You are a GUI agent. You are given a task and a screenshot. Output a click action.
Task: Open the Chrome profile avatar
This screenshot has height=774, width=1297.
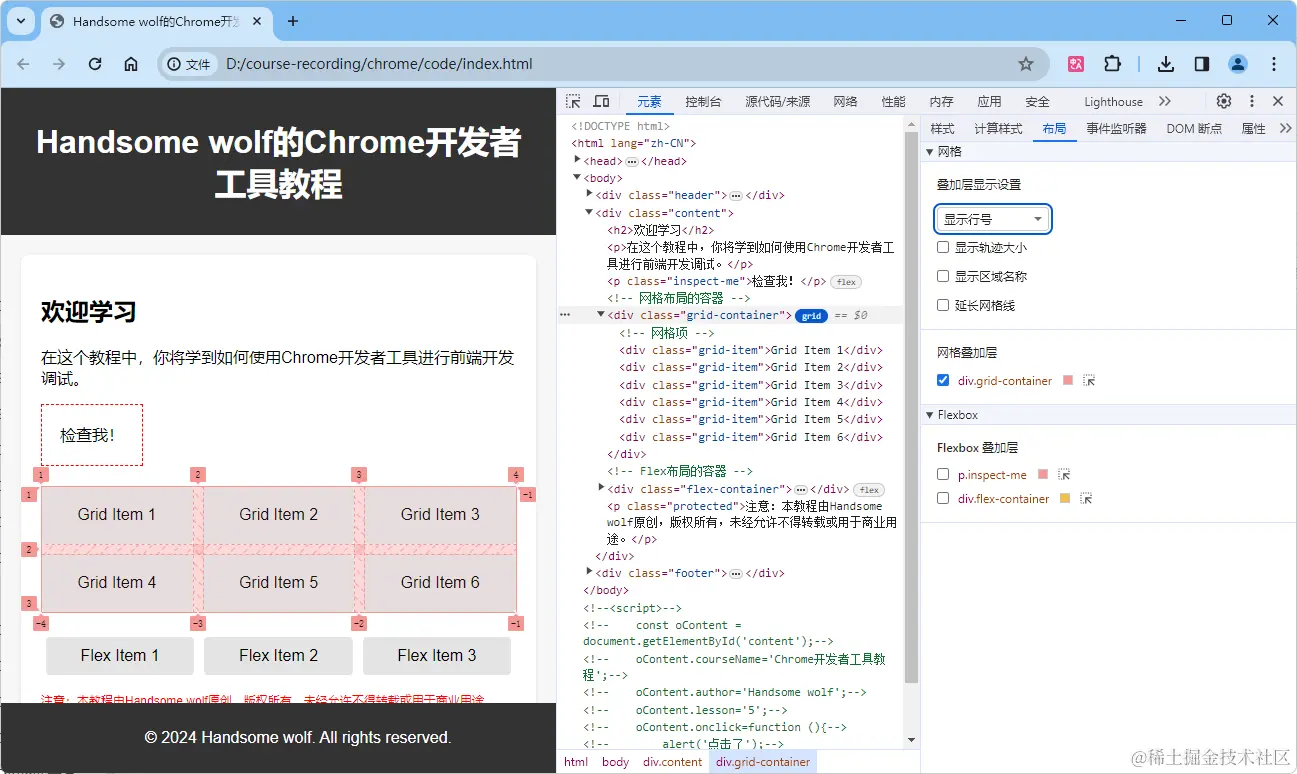1238,64
